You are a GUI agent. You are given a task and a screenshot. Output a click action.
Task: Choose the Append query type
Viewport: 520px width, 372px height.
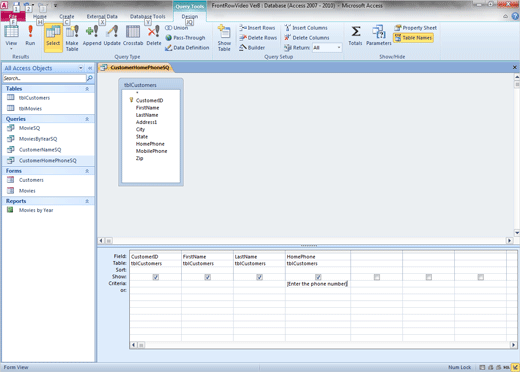(92, 36)
